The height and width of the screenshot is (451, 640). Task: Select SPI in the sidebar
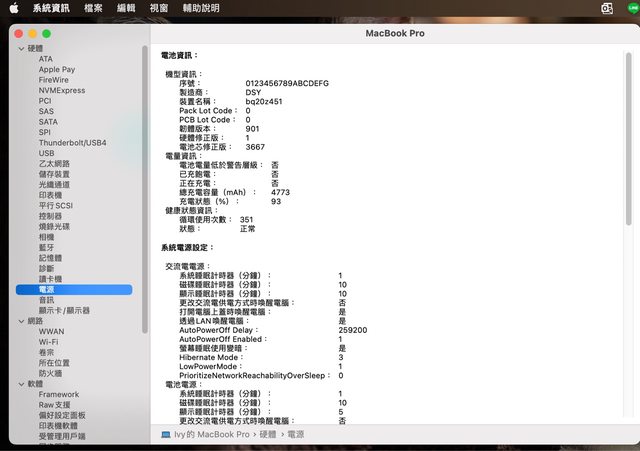pyautogui.click(x=44, y=132)
